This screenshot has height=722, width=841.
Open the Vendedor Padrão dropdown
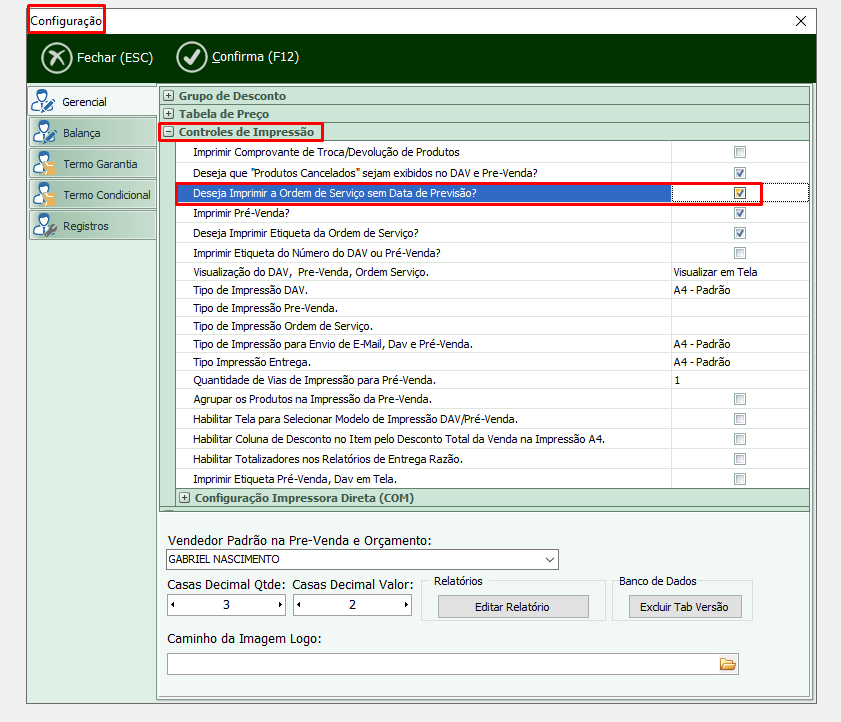(x=549, y=559)
